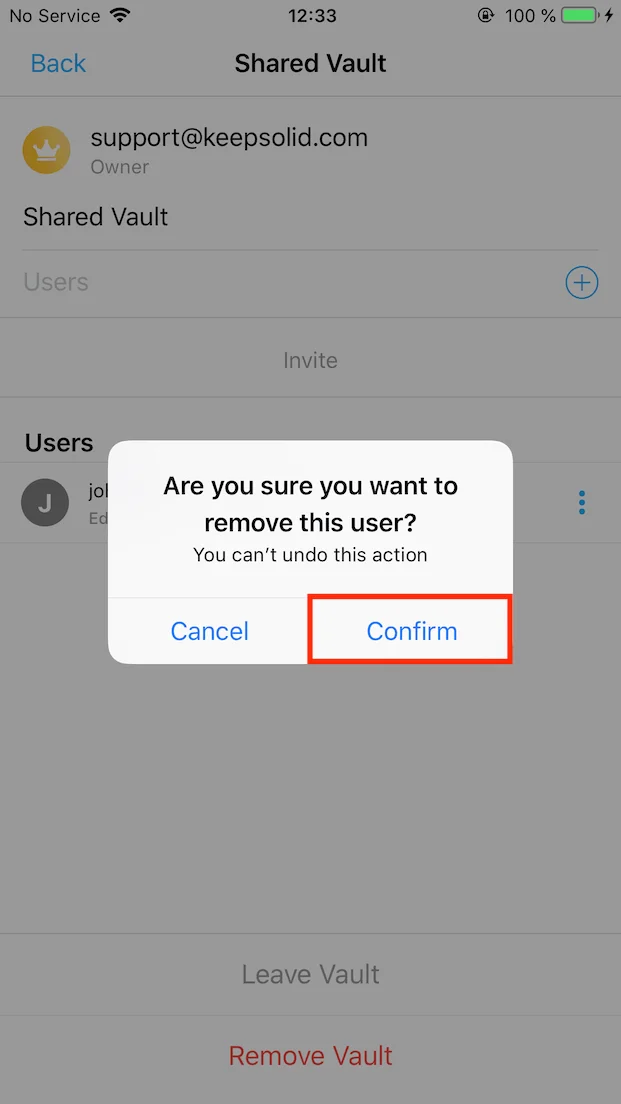Click the Users email input field
Screen dimensions: 621x1104
[x=289, y=282]
